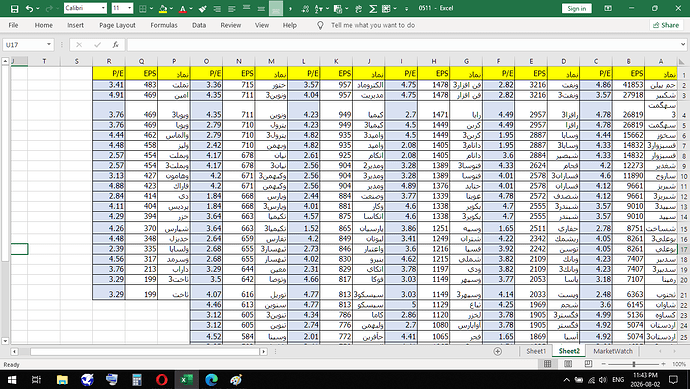Expand the Font Color dropdown arrow
The height and width of the screenshot is (389, 690).
coord(191,8)
